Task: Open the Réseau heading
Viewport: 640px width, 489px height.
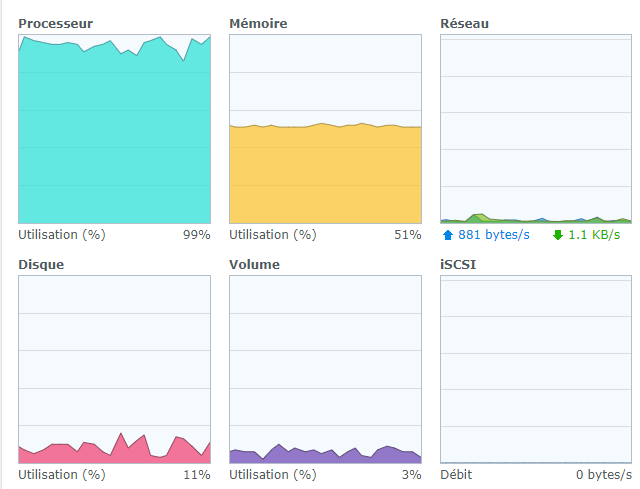Action: point(465,22)
